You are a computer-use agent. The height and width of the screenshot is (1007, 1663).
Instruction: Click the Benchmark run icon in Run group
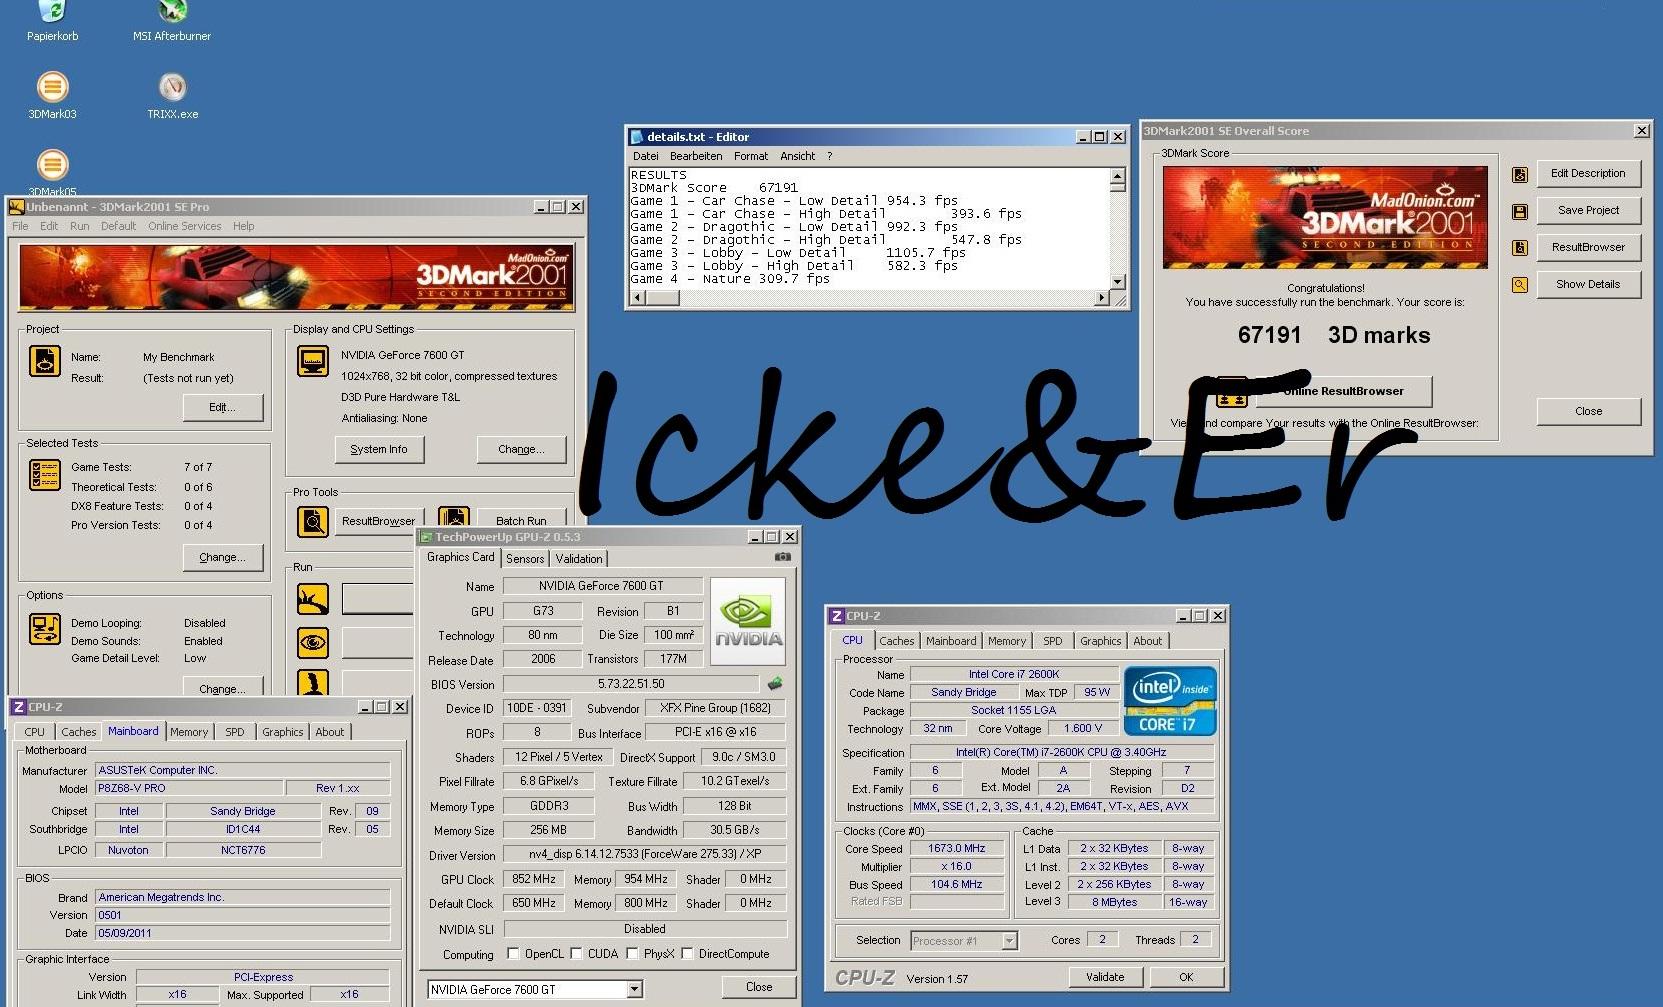coord(313,599)
